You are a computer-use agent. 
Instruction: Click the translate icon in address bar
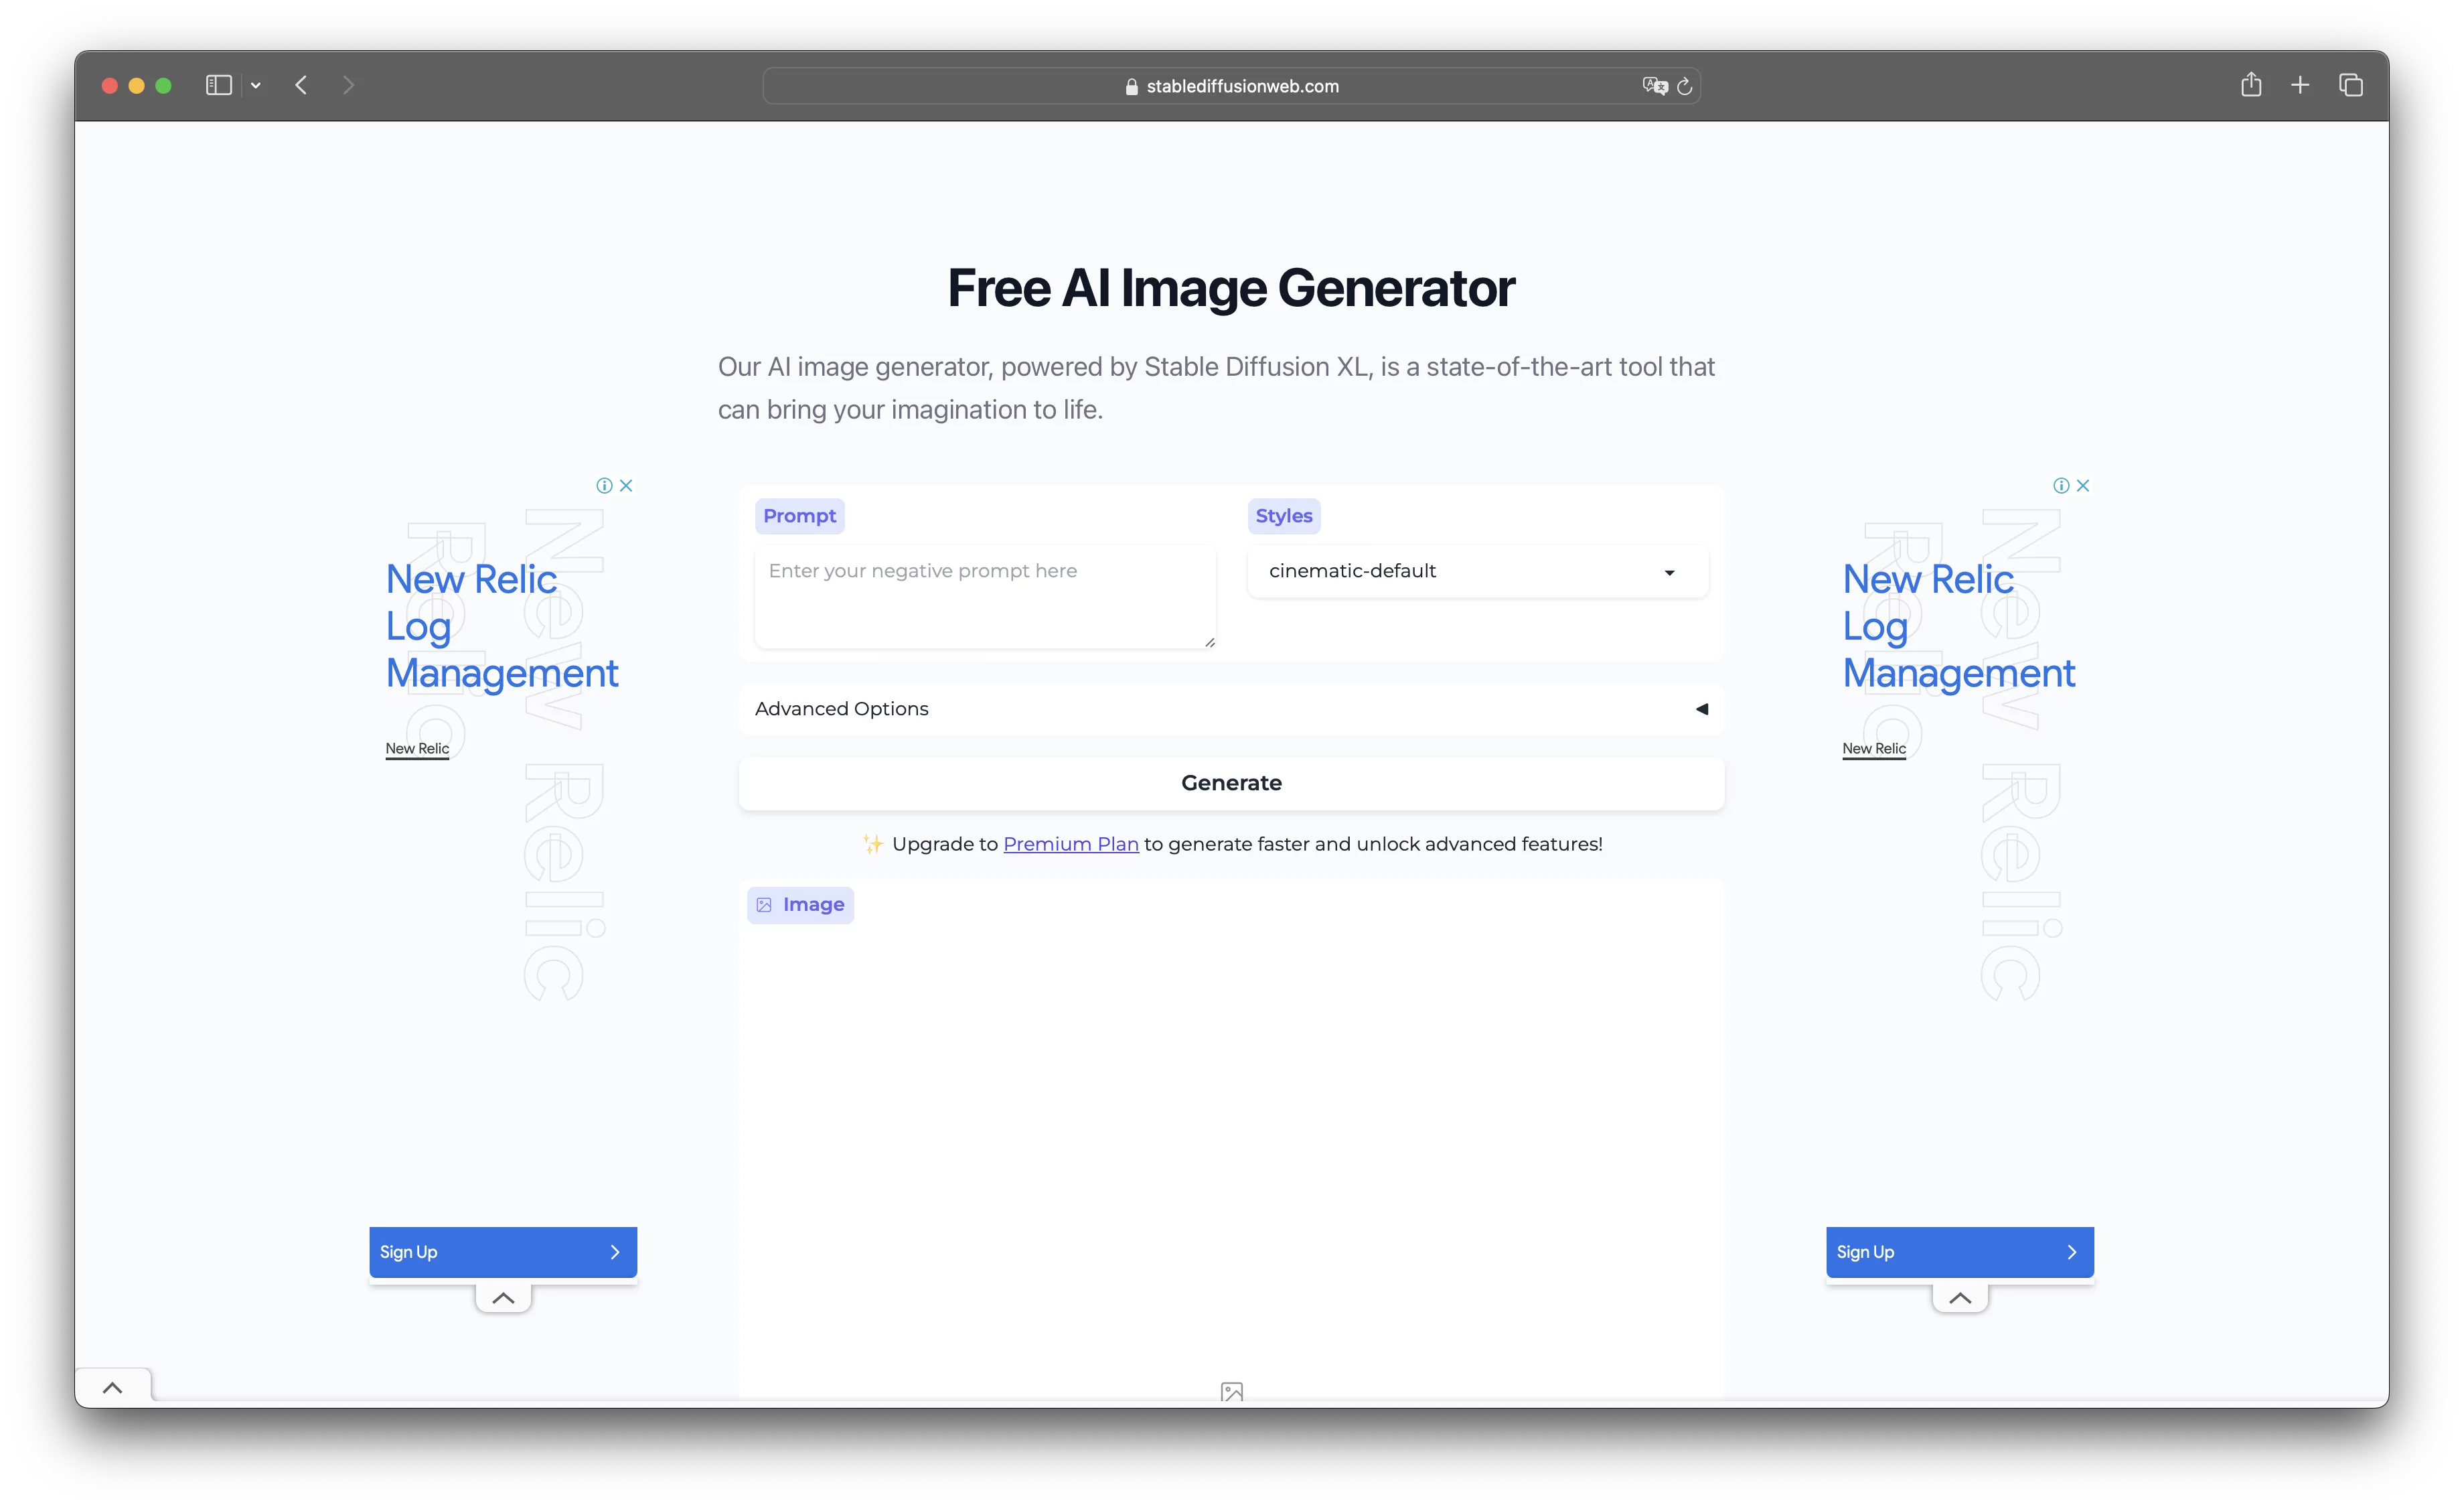pyautogui.click(x=1654, y=86)
